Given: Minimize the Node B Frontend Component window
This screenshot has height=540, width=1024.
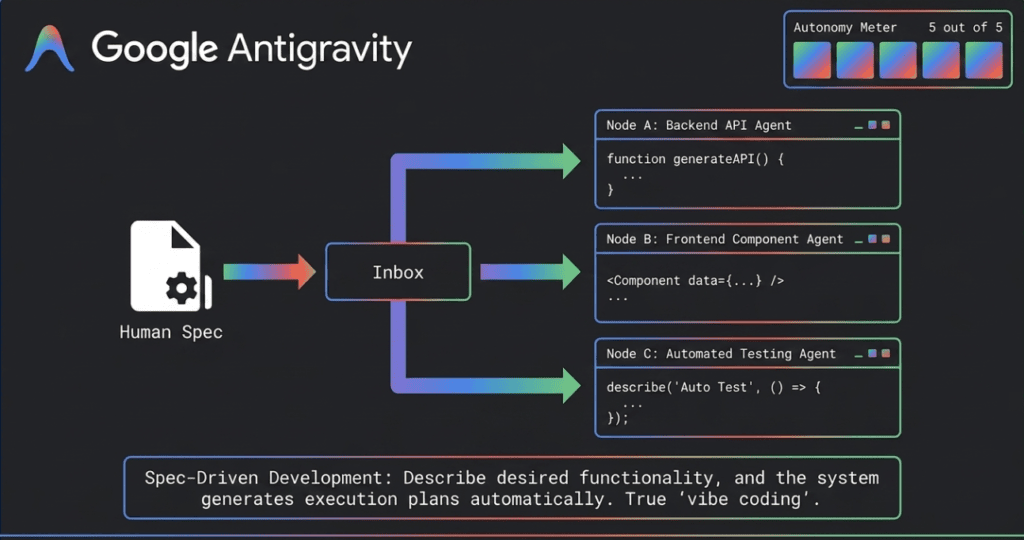Looking at the screenshot, I should coord(859,242).
